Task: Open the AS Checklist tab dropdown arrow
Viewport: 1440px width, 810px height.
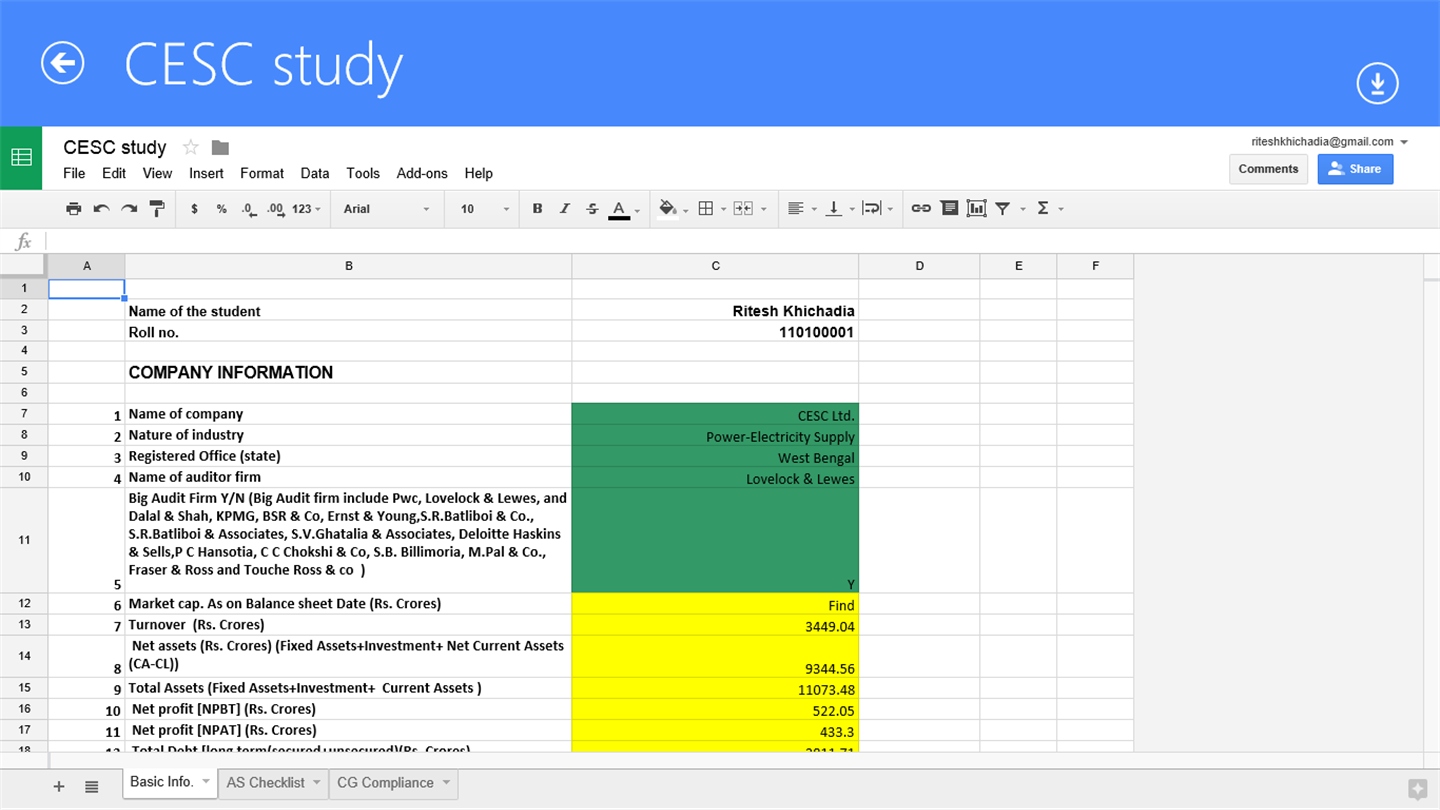Action: (x=316, y=783)
